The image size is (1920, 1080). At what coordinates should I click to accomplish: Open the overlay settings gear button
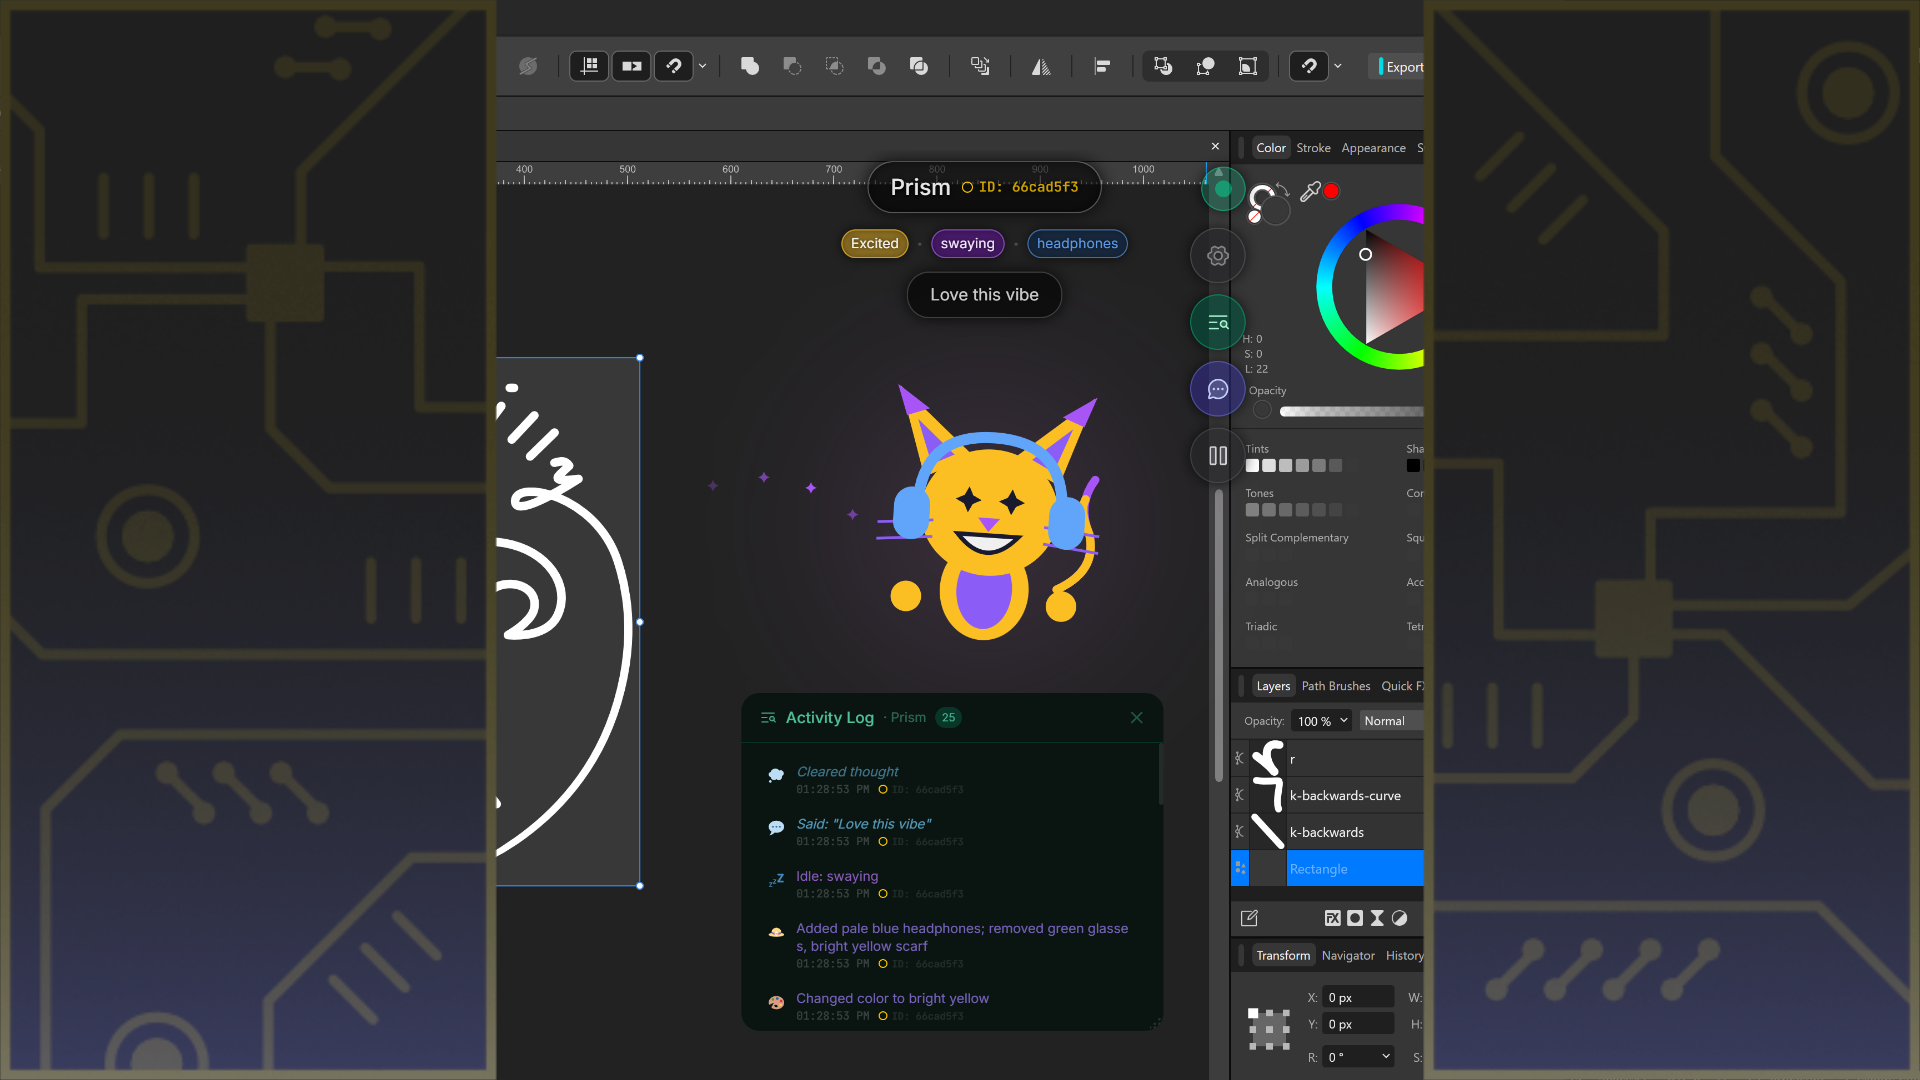1217,256
